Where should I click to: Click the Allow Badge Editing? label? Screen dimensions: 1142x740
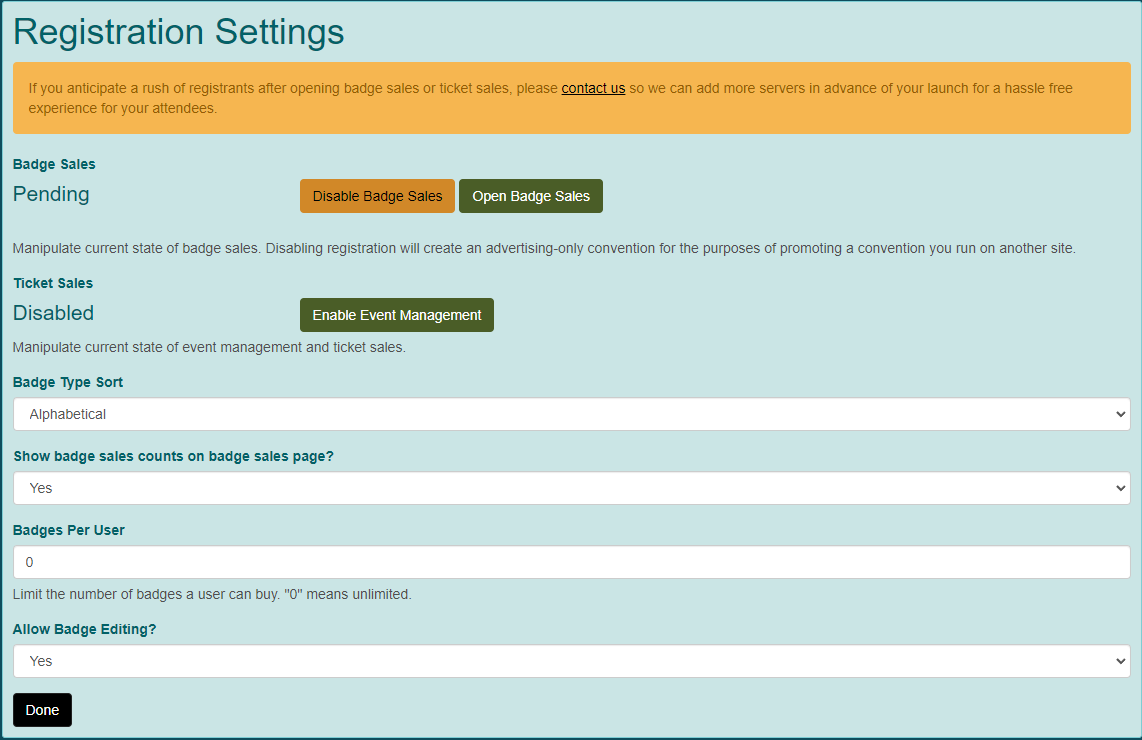tap(84, 629)
